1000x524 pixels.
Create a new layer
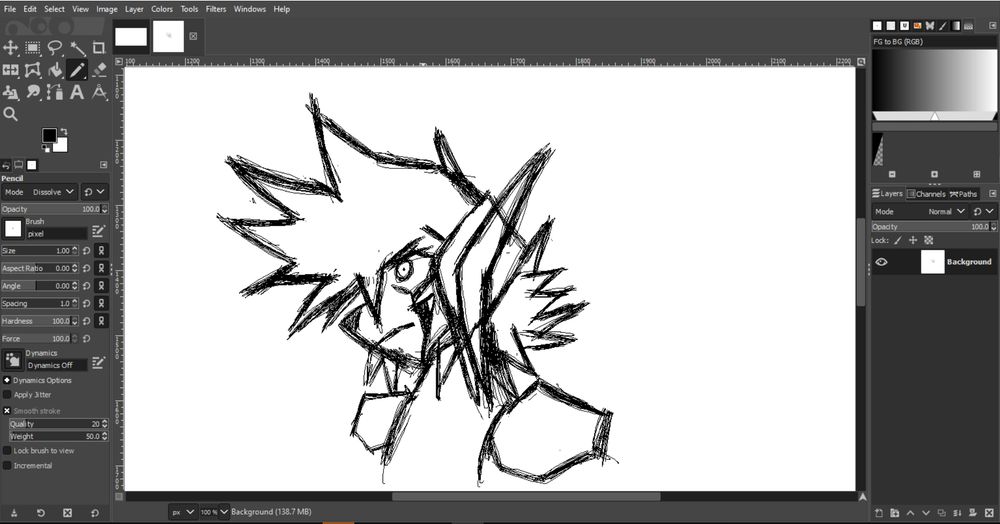tap(879, 513)
